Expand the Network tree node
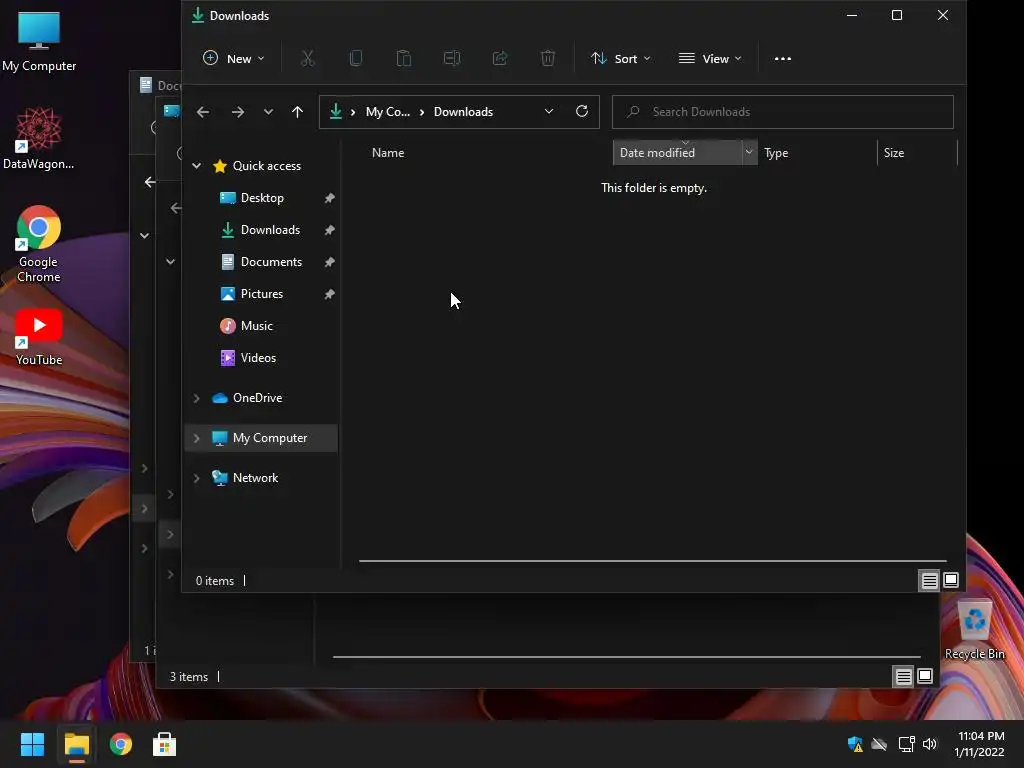Screen dimensions: 1024x768 tap(197, 478)
